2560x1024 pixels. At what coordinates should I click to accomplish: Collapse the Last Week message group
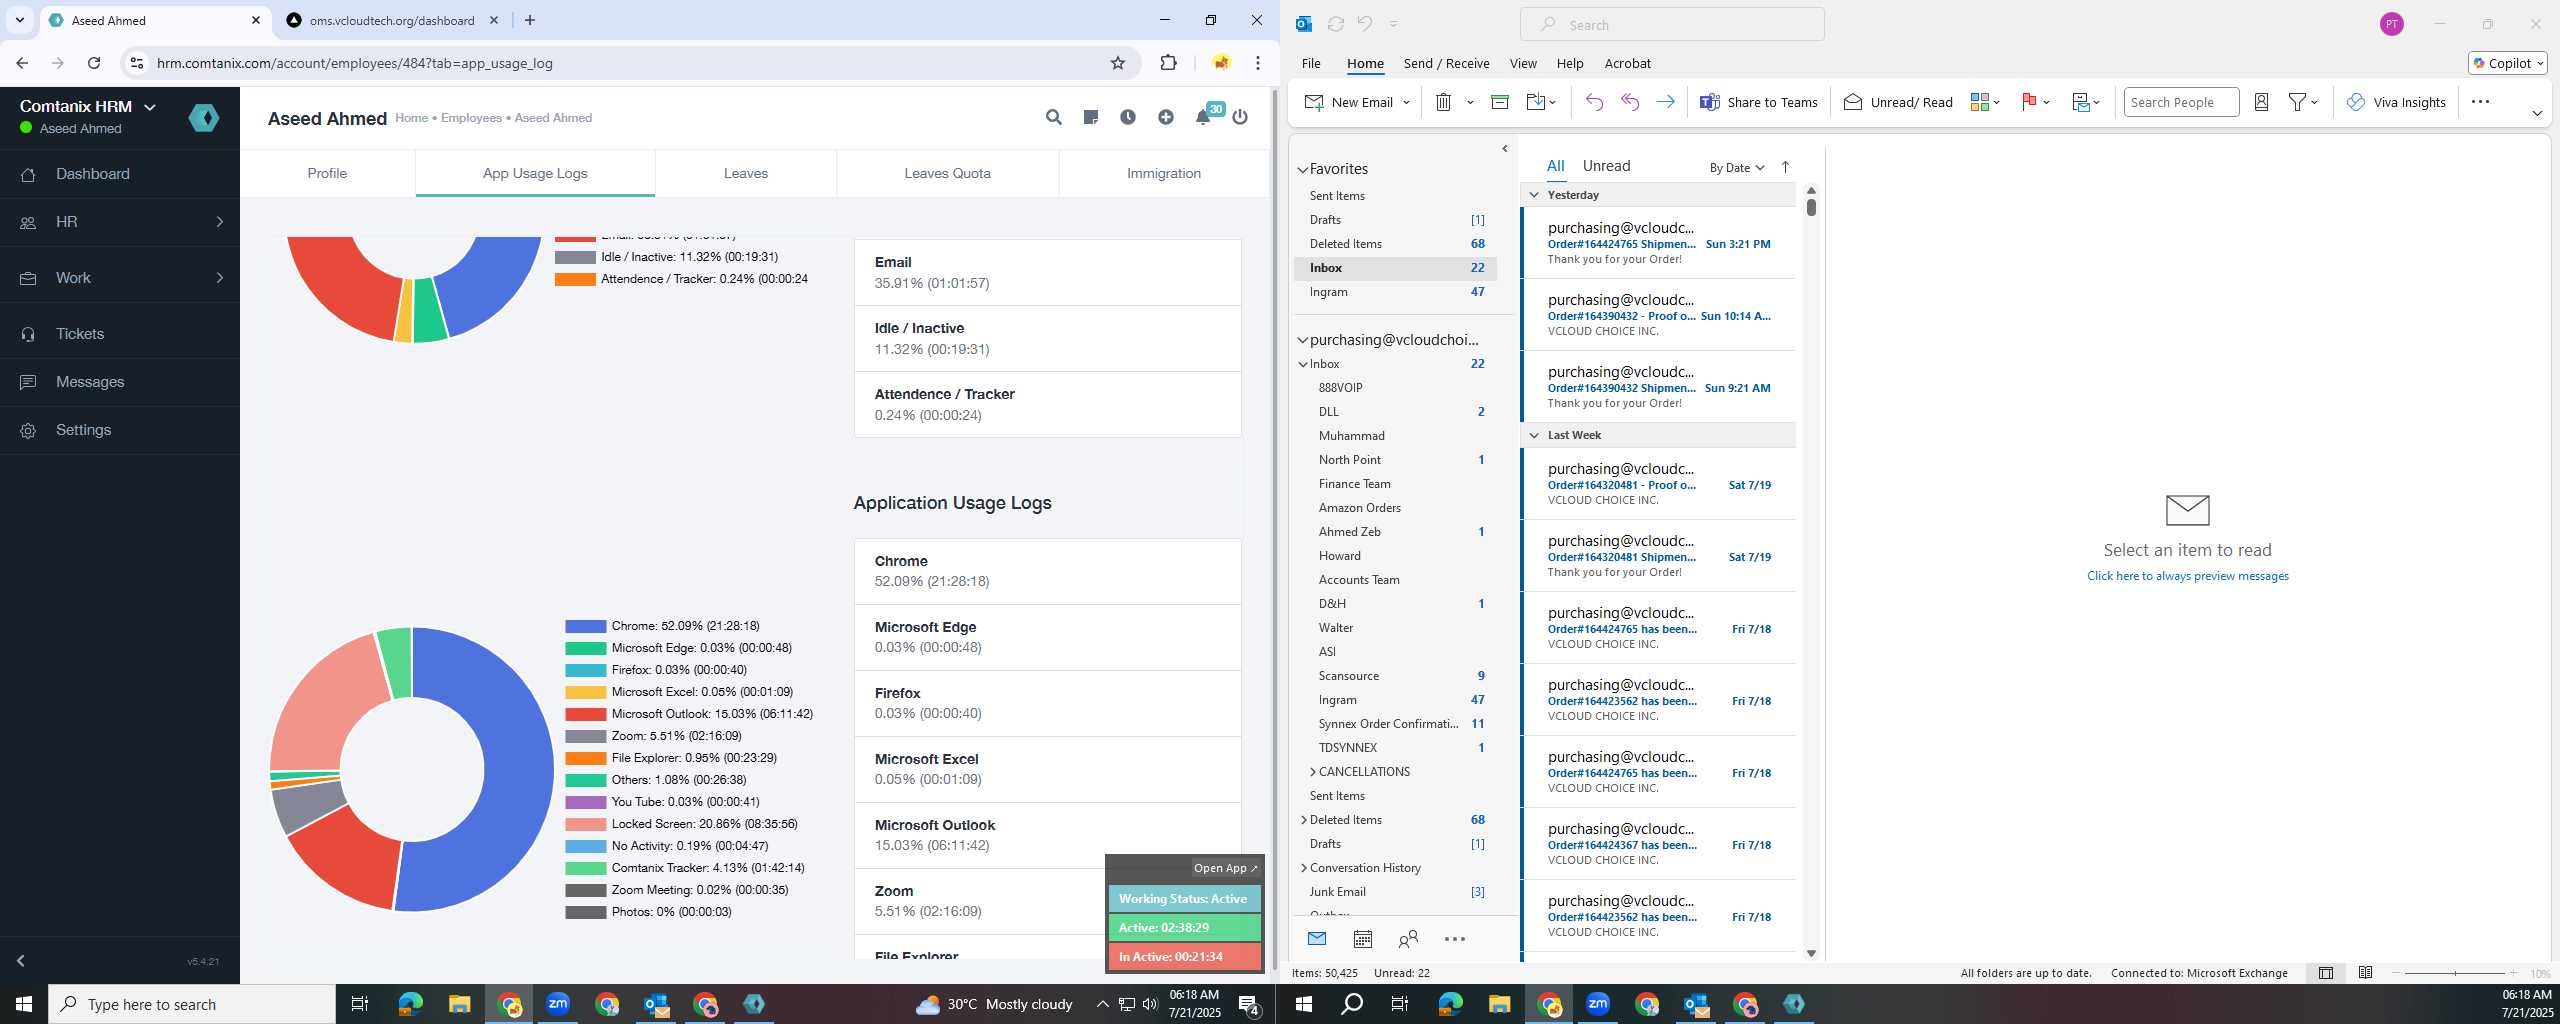pos(1534,435)
